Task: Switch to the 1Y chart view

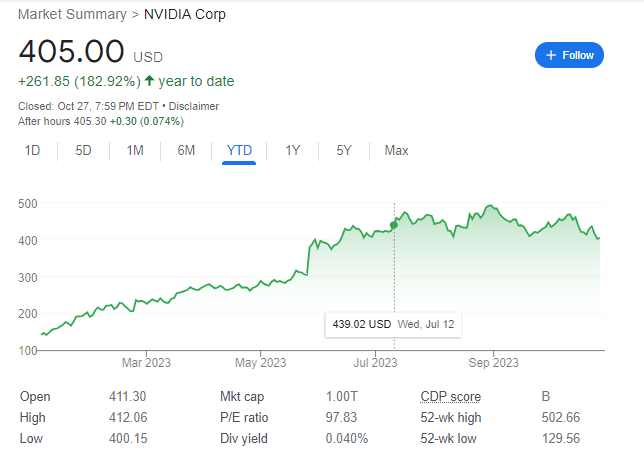Action: [292, 151]
